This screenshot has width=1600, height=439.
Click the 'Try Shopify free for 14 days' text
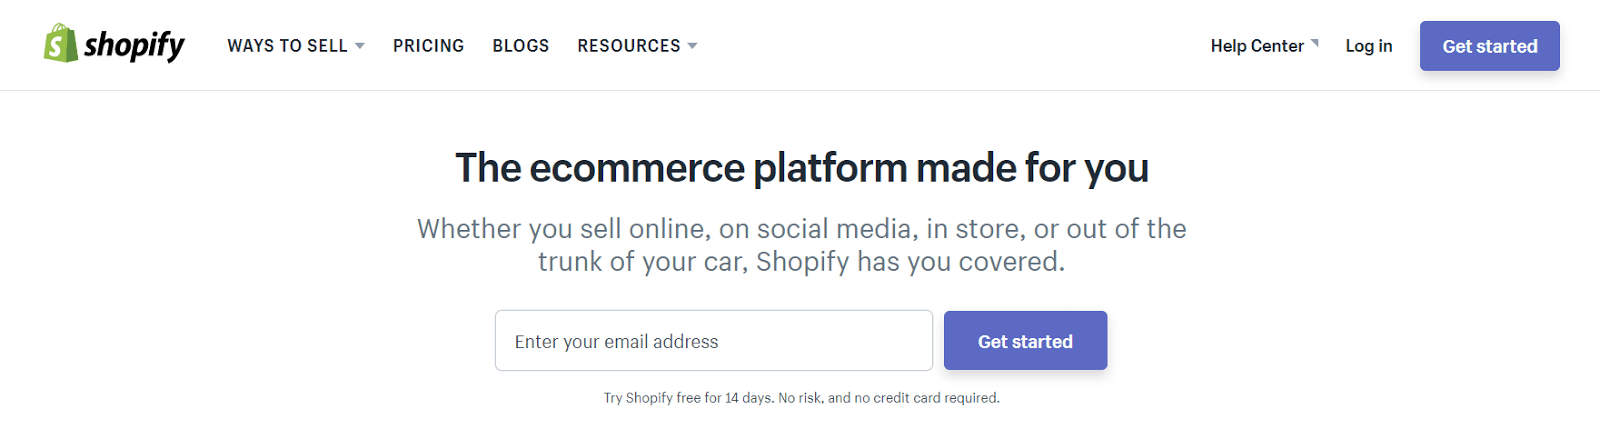[688, 398]
